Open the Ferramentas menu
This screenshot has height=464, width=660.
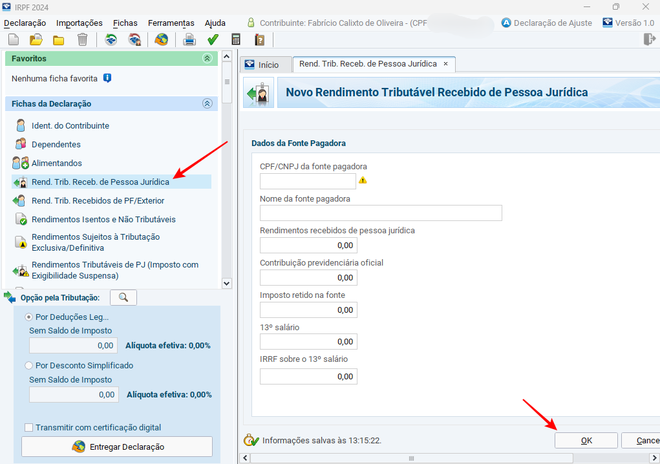171,23
